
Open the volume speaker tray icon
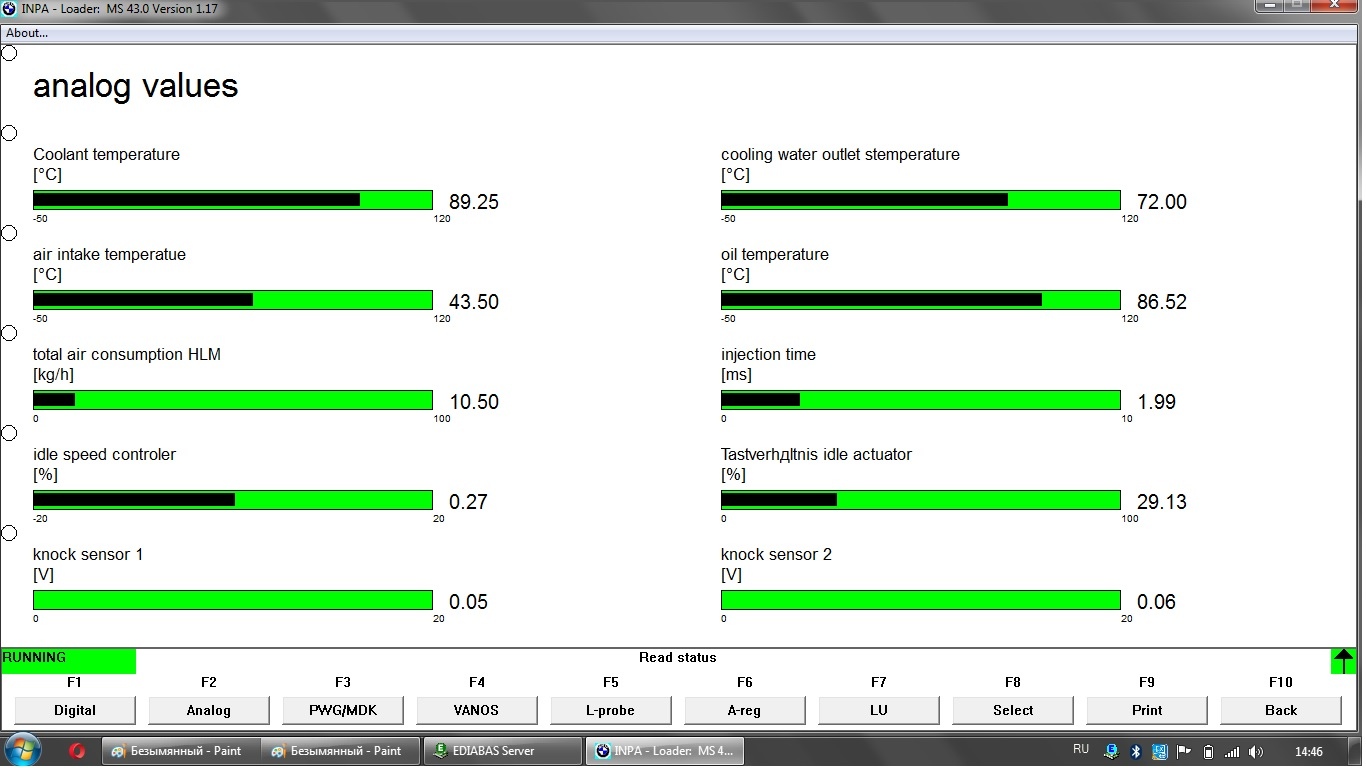1256,751
